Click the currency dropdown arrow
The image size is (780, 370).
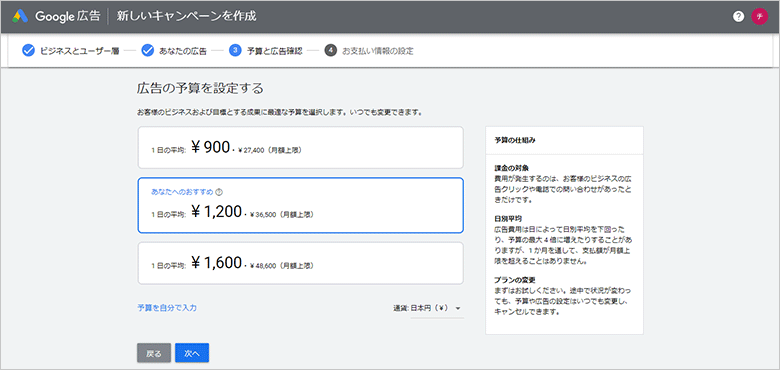(x=457, y=308)
